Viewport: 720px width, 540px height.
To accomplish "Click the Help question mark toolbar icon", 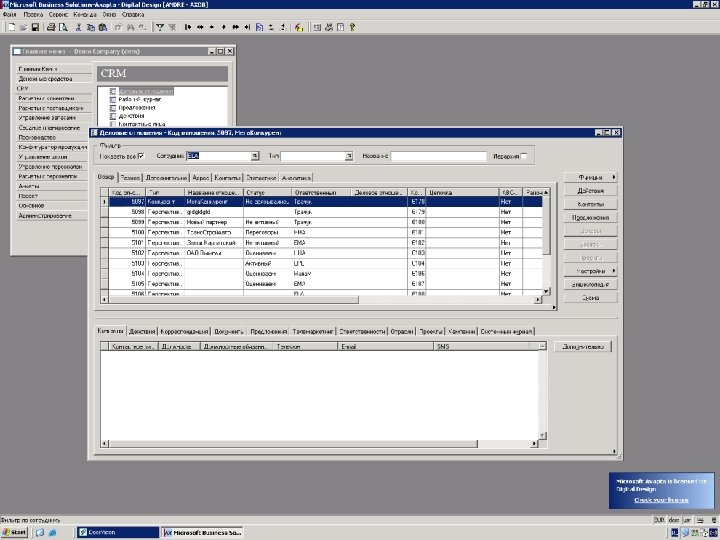I will 352,27.
